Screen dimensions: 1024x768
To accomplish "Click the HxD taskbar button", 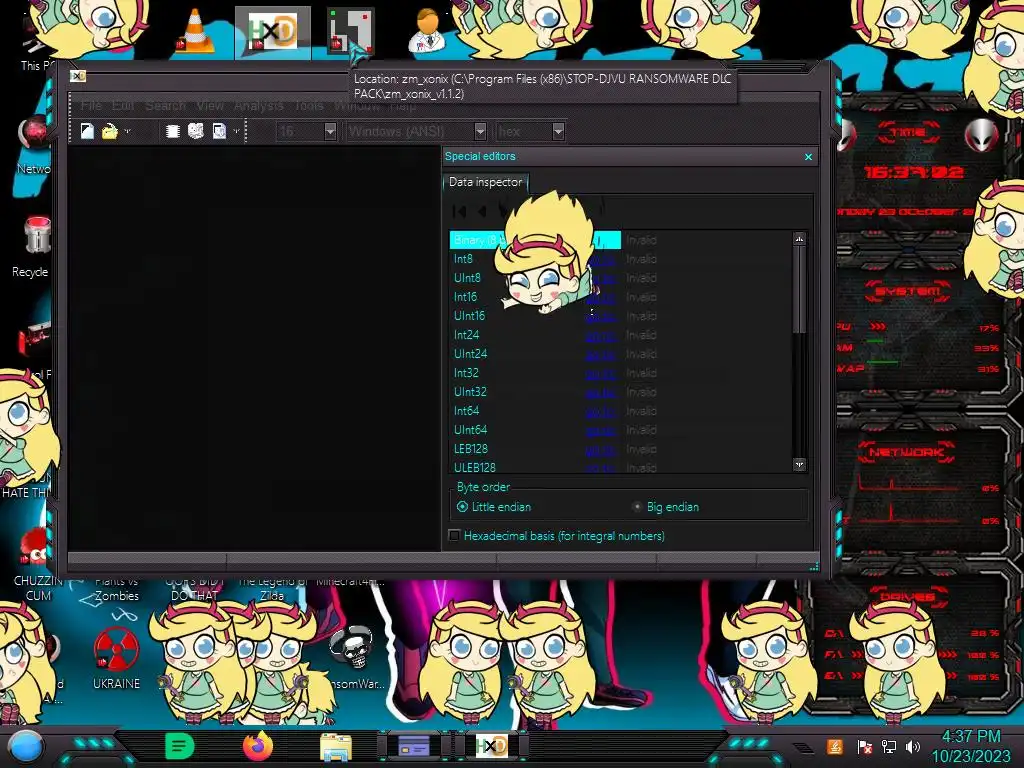I will [491, 746].
